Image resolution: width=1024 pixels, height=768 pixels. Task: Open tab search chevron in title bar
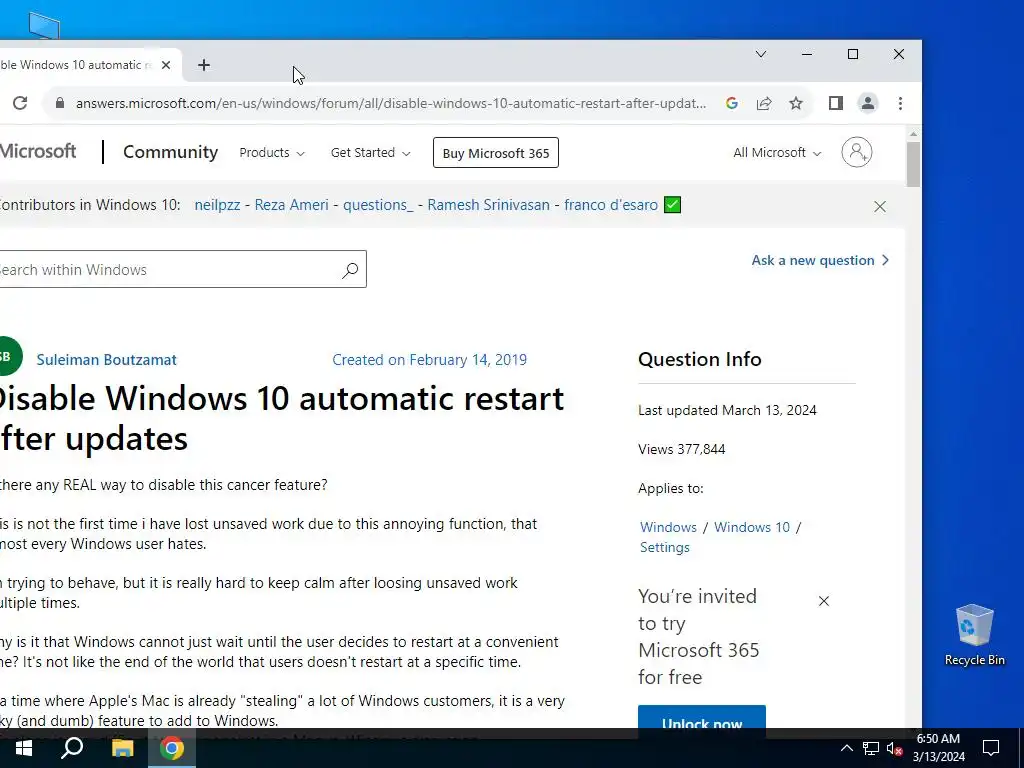[761, 54]
